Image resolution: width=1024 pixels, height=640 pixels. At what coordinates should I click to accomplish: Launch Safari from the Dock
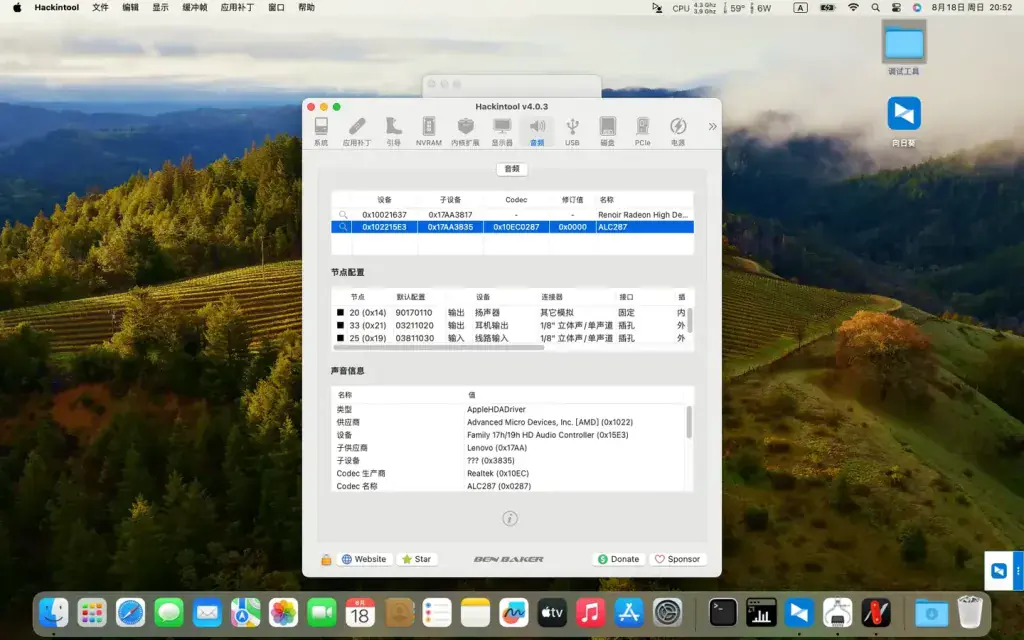click(131, 613)
